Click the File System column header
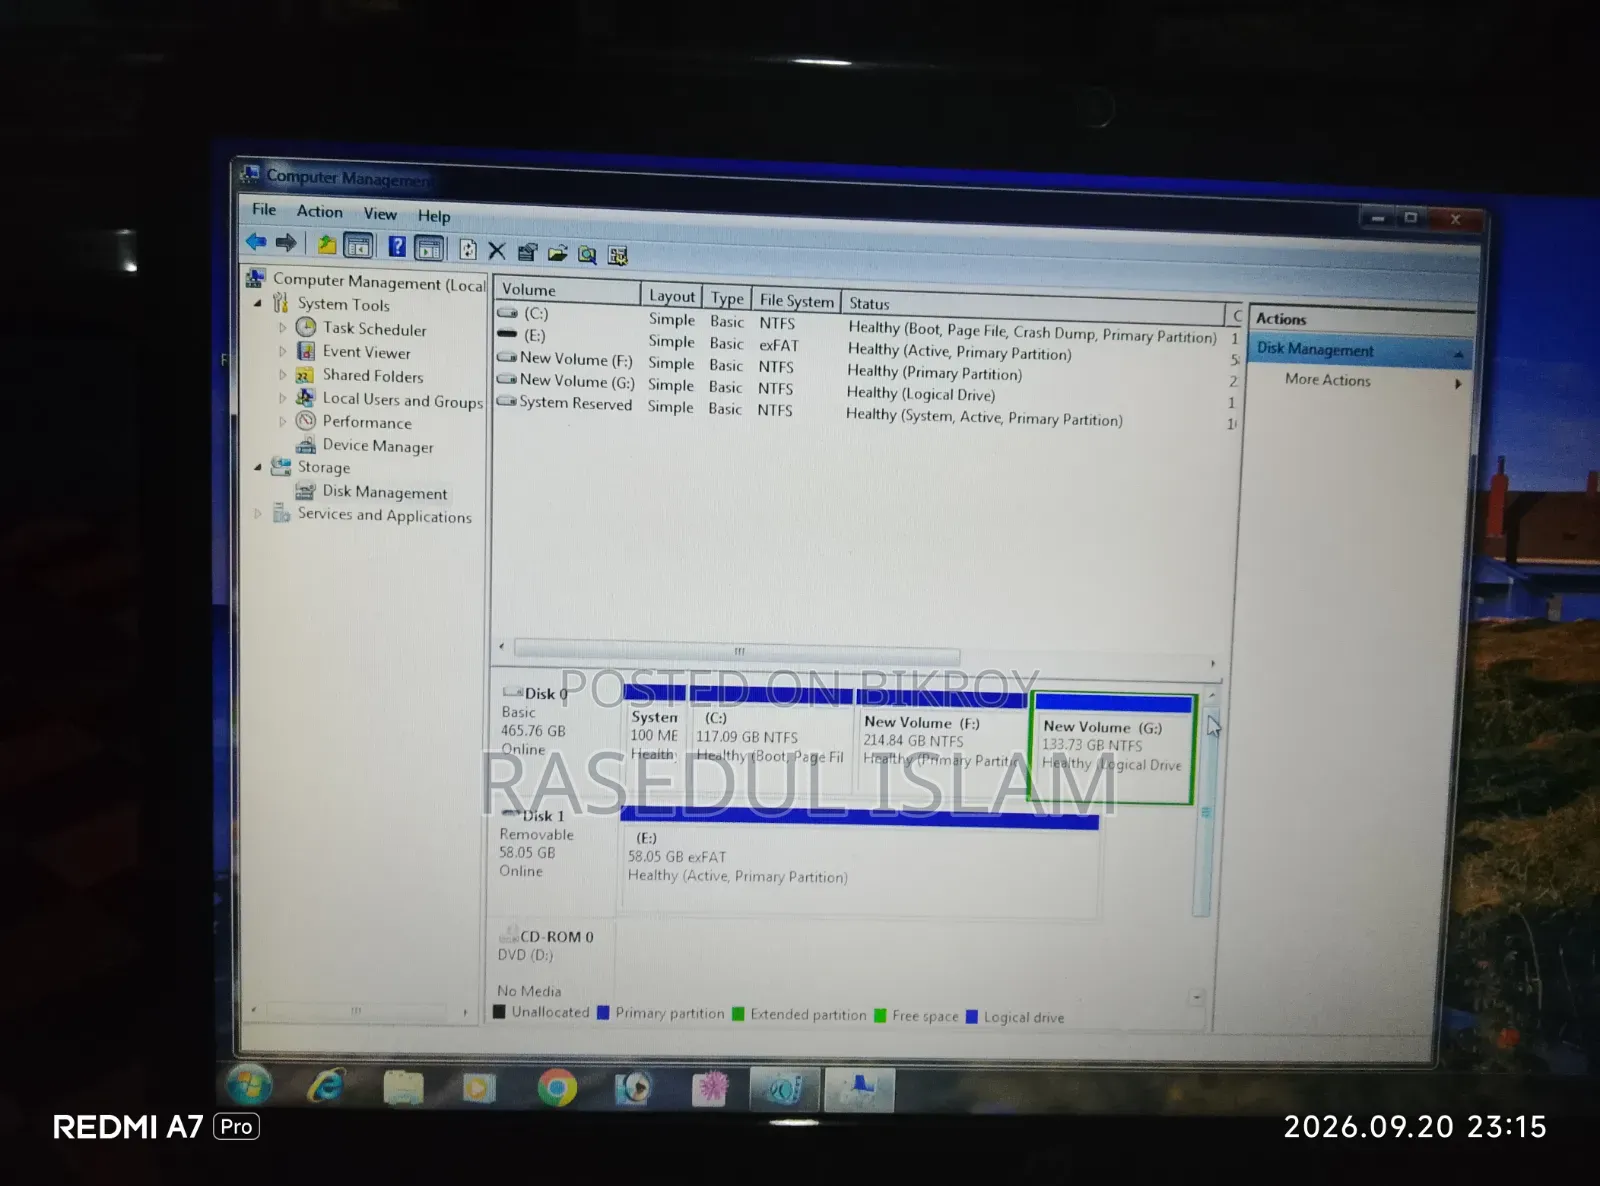The image size is (1600, 1186). click(x=796, y=300)
